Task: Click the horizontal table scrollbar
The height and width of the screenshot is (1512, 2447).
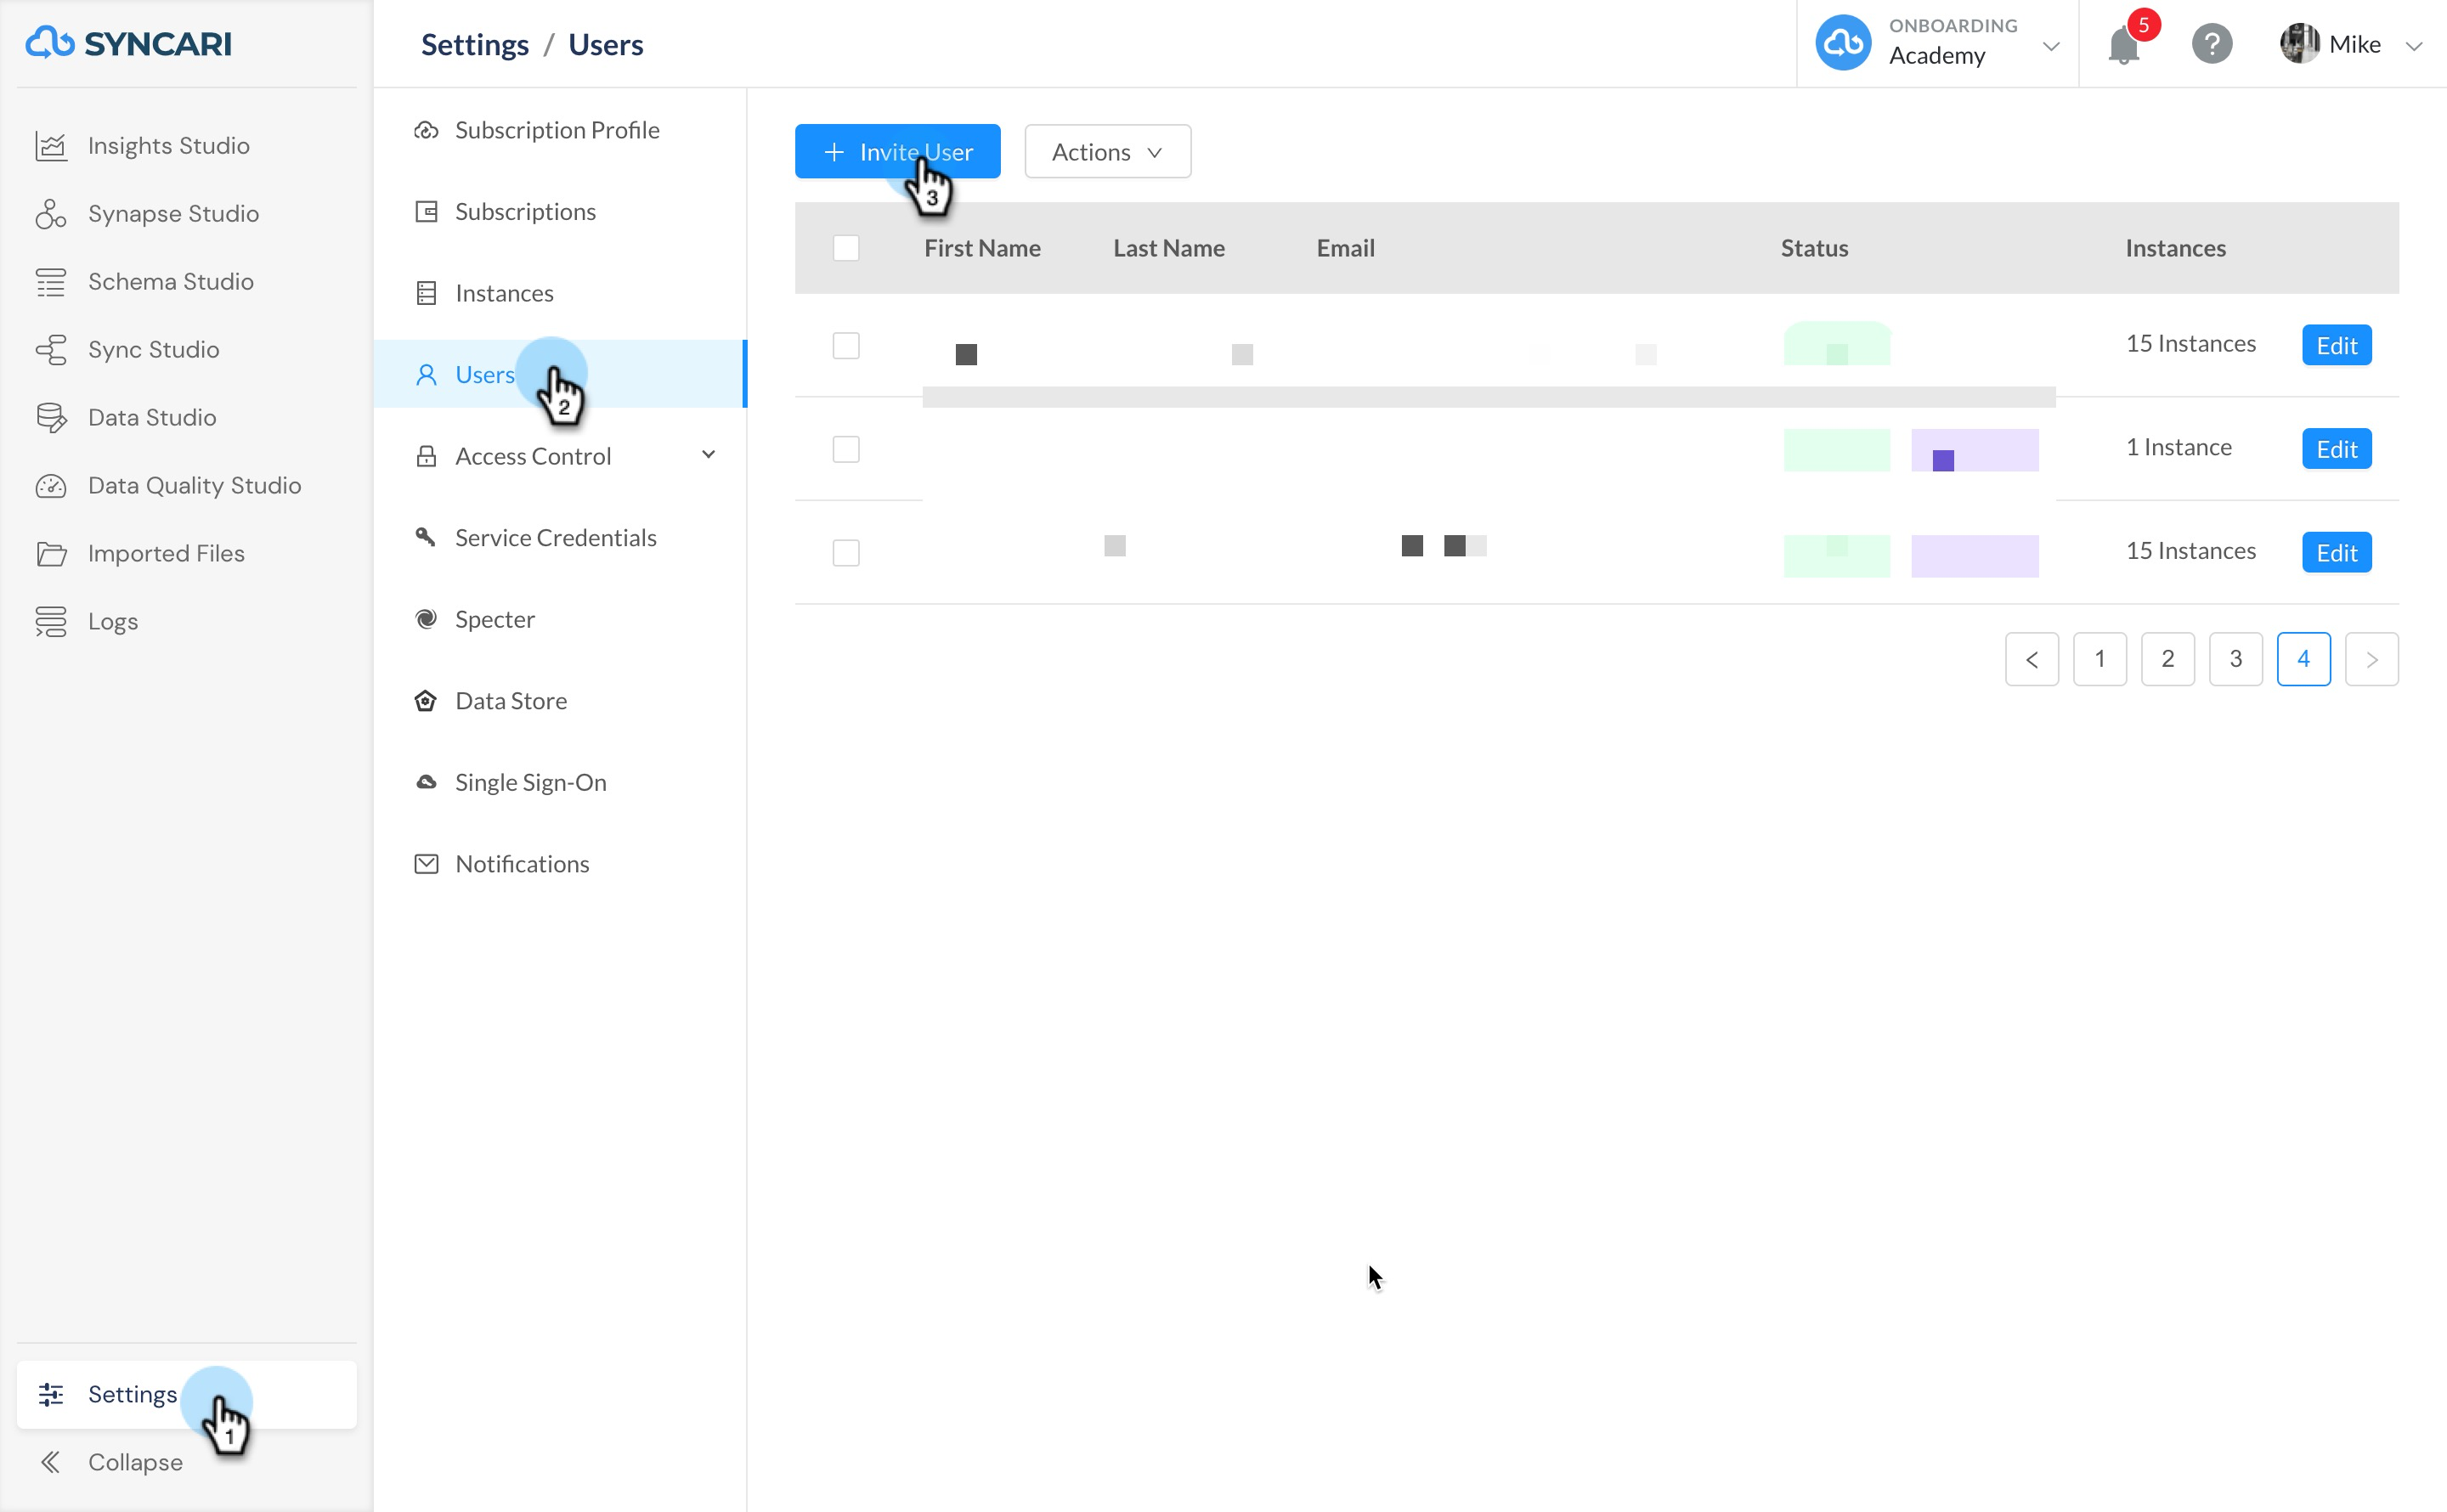Action: (x=1488, y=398)
